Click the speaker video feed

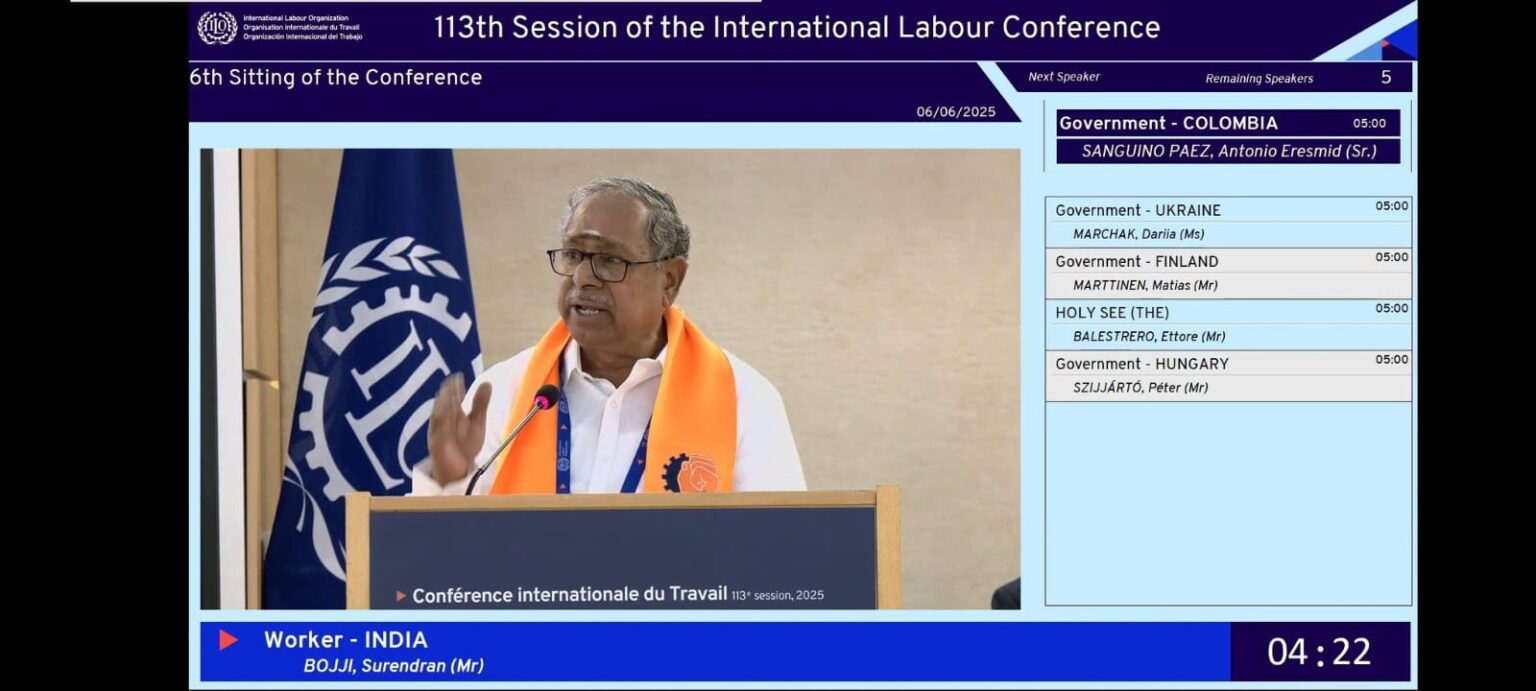(x=610, y=379)
